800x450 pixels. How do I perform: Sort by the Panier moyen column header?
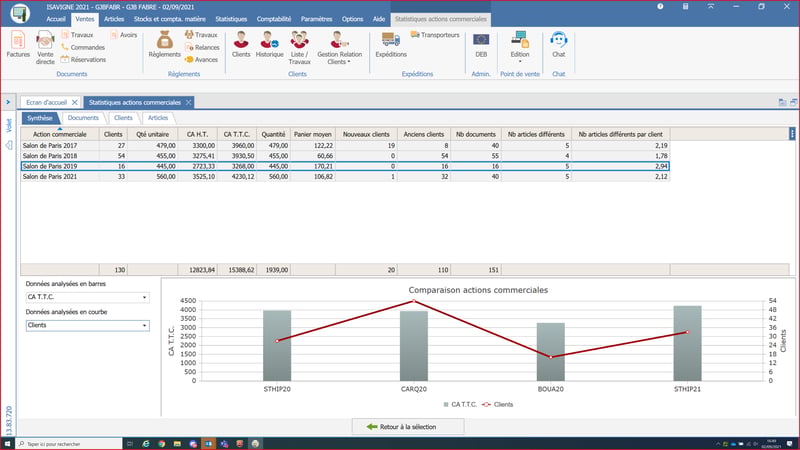[313, 134]
